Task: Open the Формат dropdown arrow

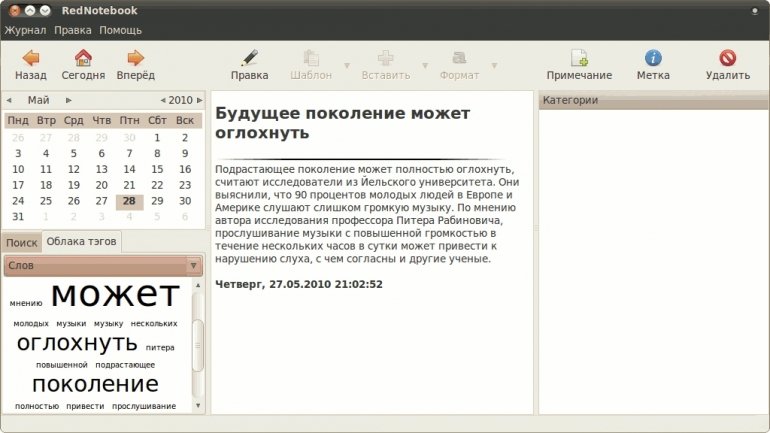Action: pyautogui.click(x=496, y=66)
